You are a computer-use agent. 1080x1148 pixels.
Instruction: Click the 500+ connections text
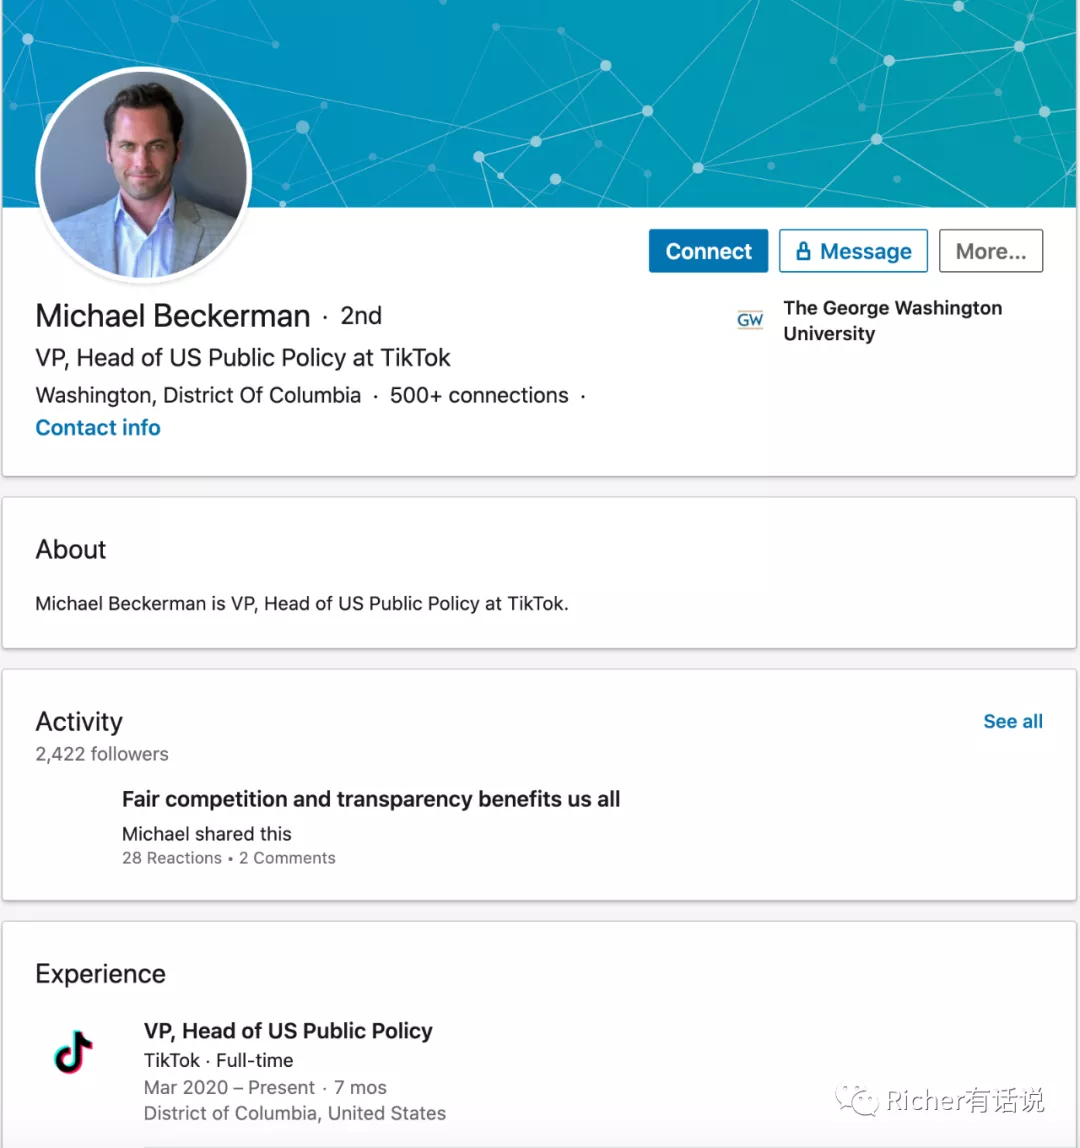479,395
